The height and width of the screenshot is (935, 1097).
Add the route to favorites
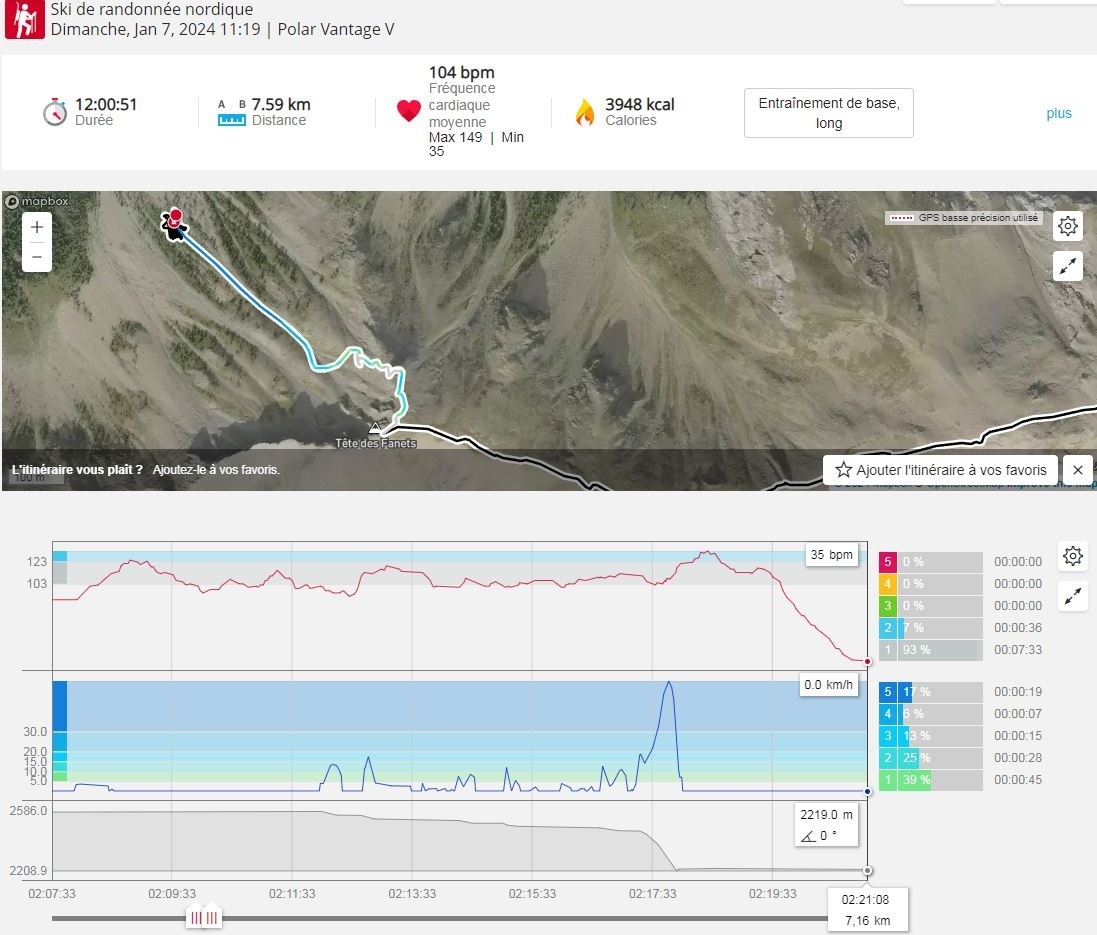(940, 470)
